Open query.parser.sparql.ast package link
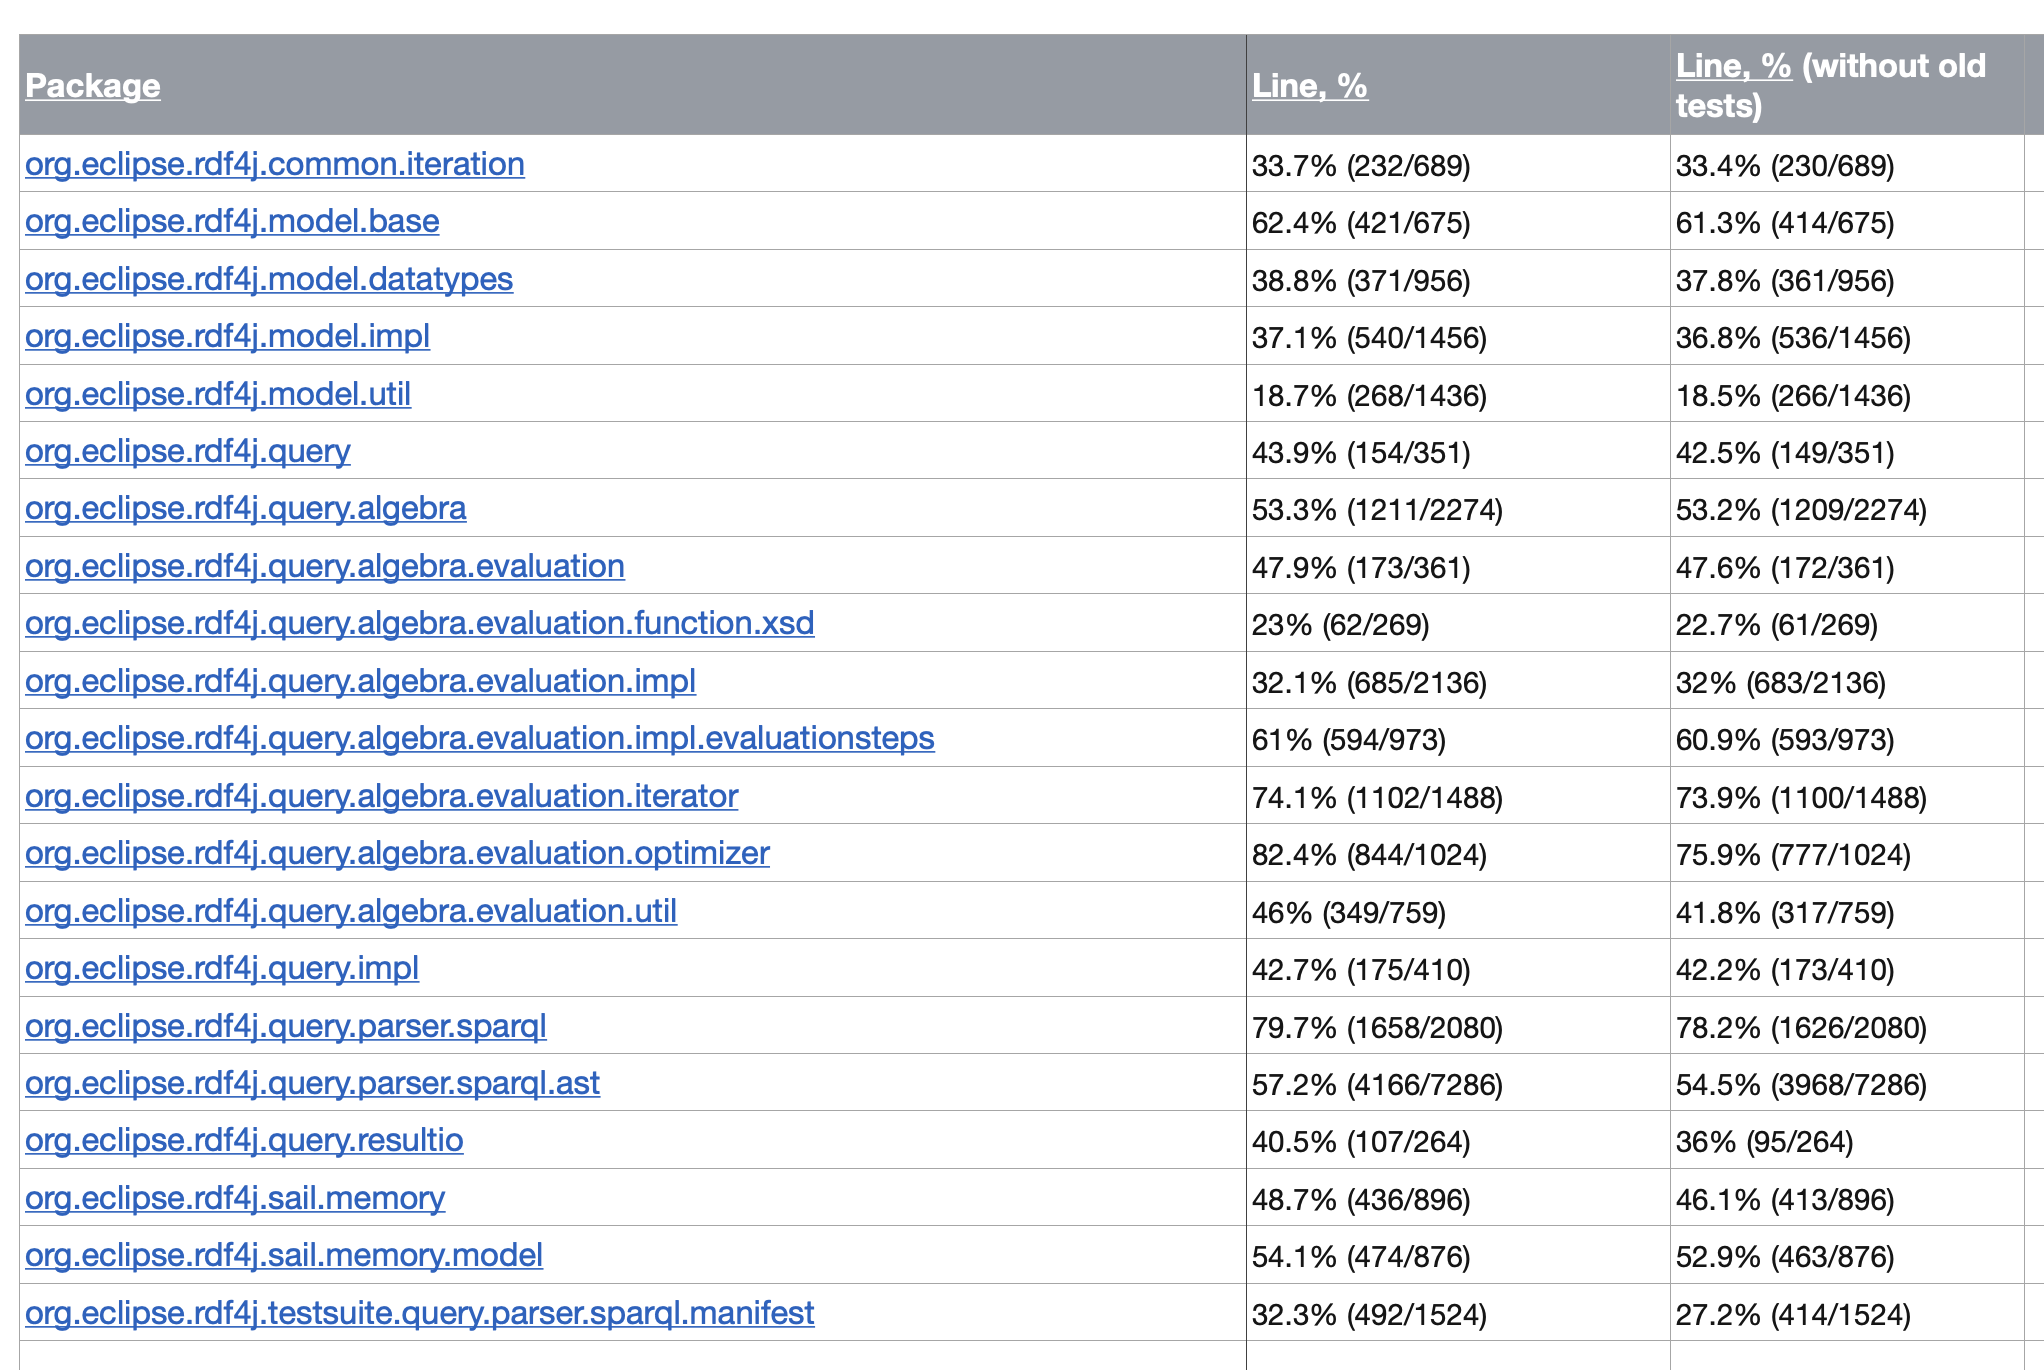 pyautogui.click(x=312, y=1083)
